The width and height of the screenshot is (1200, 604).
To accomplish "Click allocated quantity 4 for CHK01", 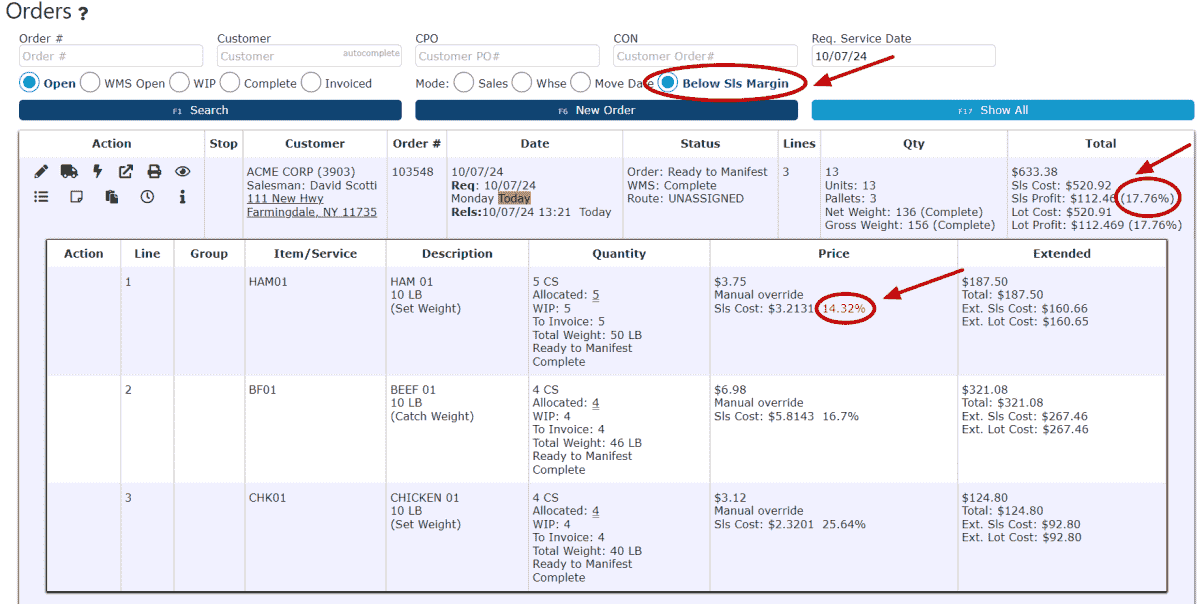I will [x=596, y=511].
